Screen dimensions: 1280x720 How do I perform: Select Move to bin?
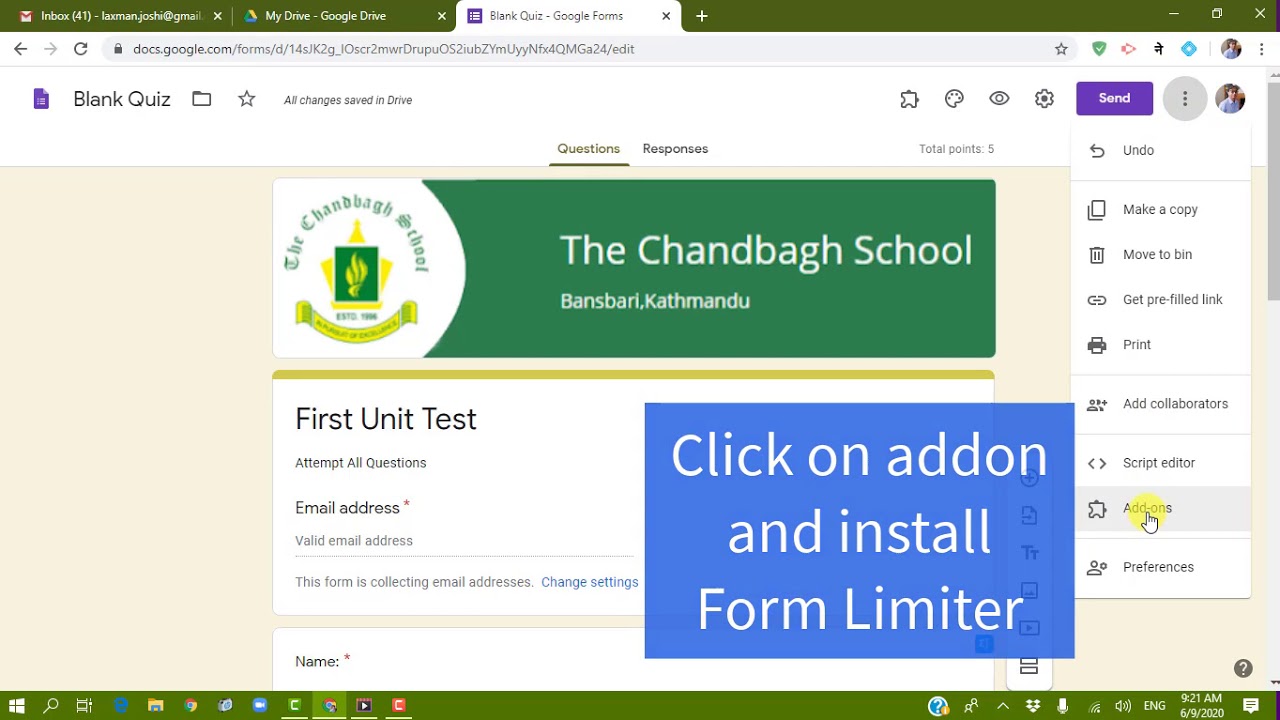point(1161,254)
